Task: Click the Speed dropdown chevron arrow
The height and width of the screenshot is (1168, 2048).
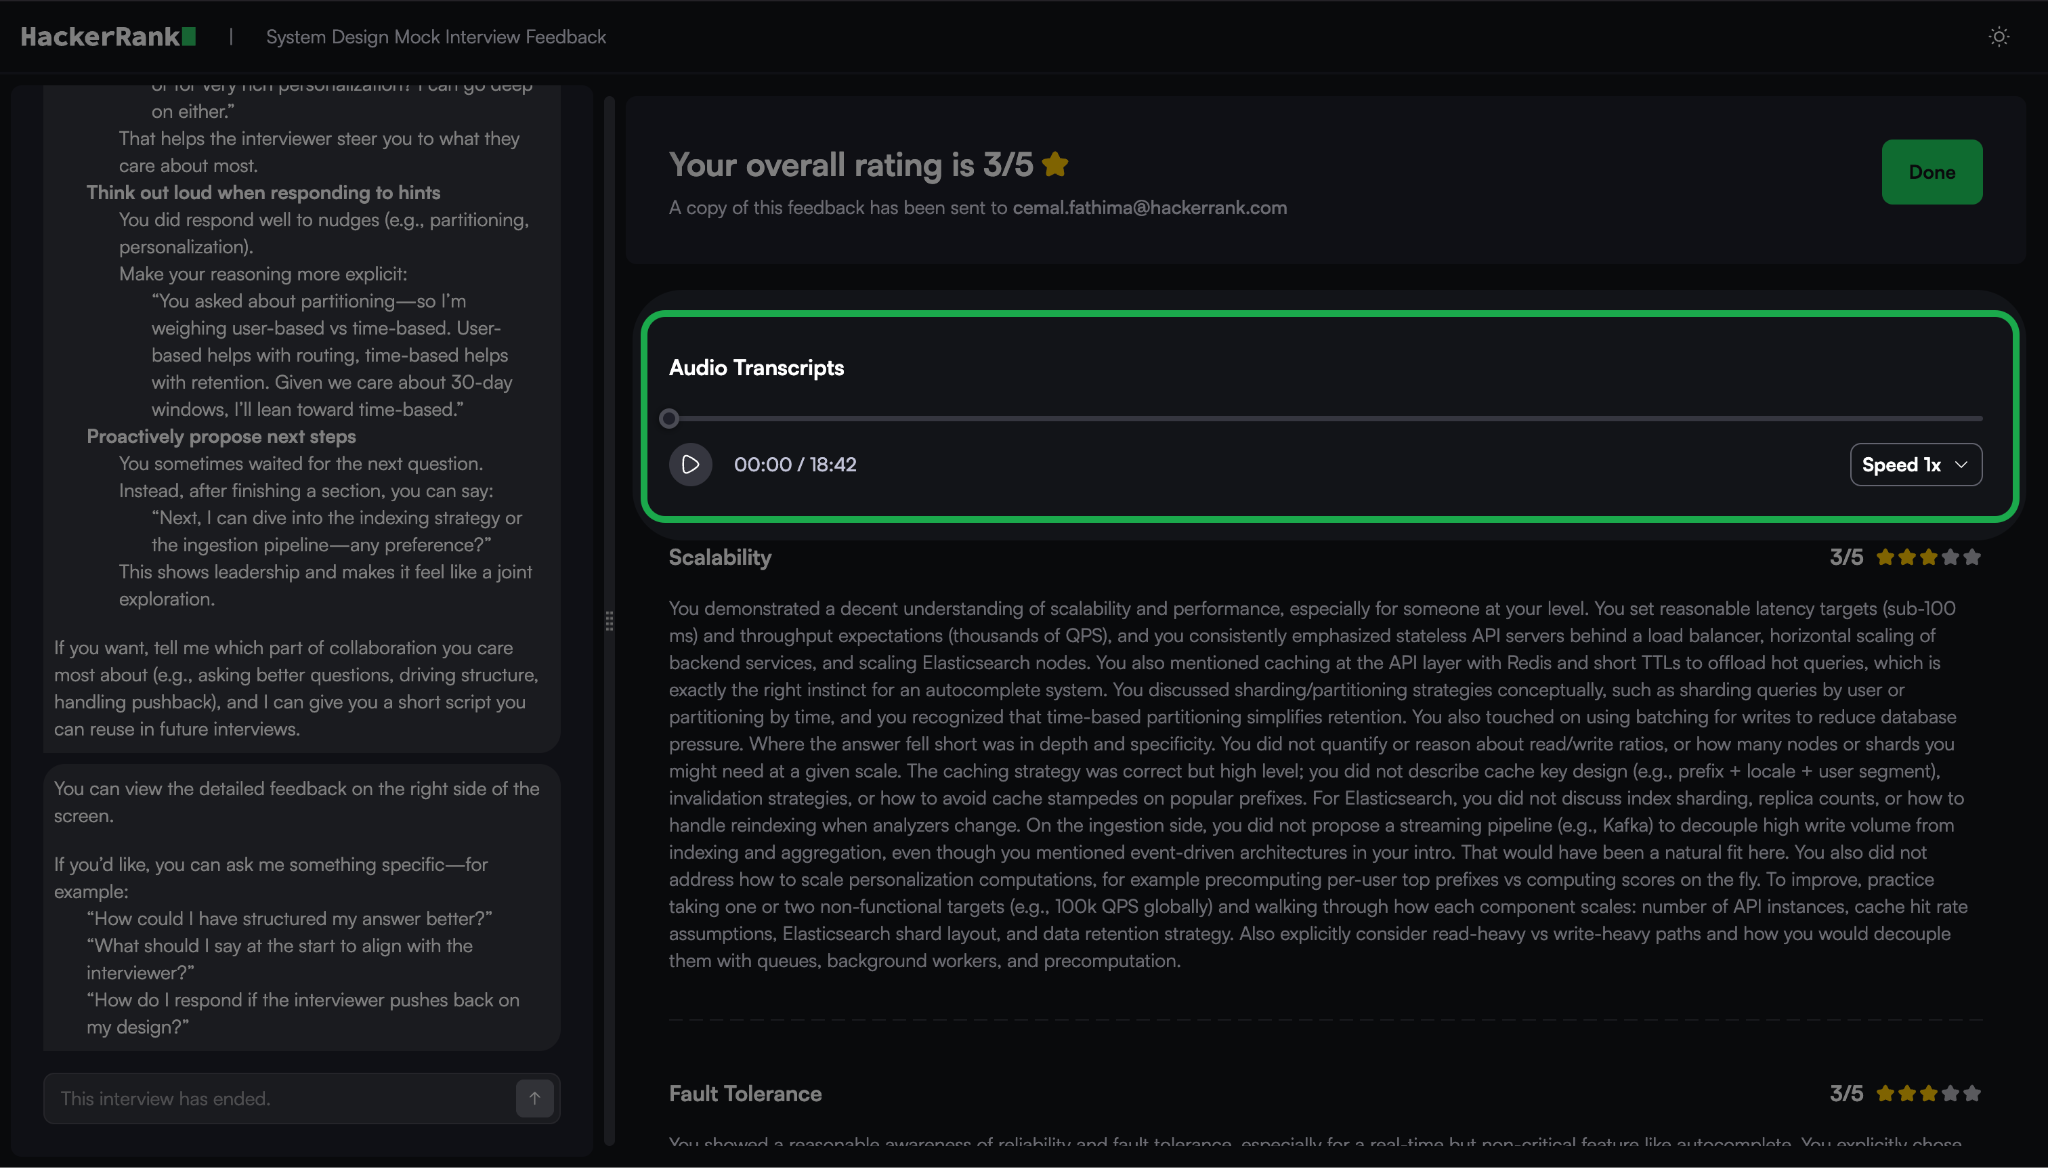Action: [x=1961, y=465]
